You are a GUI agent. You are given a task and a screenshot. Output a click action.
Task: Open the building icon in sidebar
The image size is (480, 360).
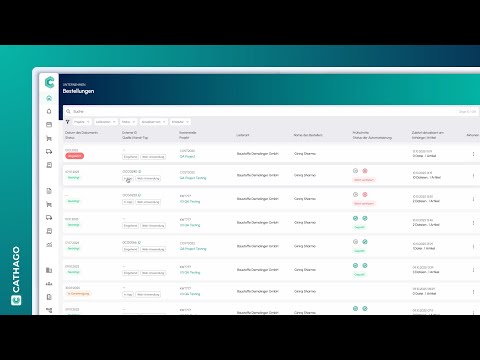click(x=49, y=270)
